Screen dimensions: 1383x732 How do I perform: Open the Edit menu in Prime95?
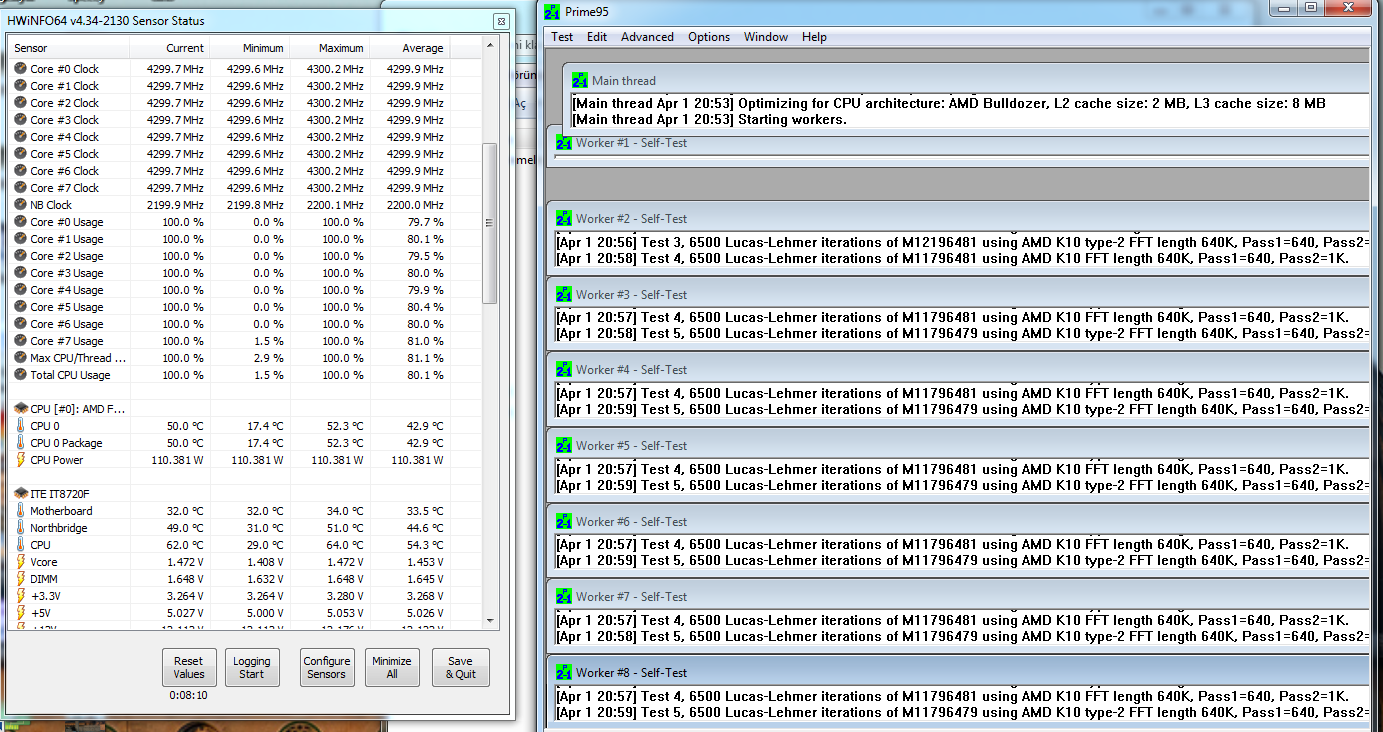[x=597, y=37]
